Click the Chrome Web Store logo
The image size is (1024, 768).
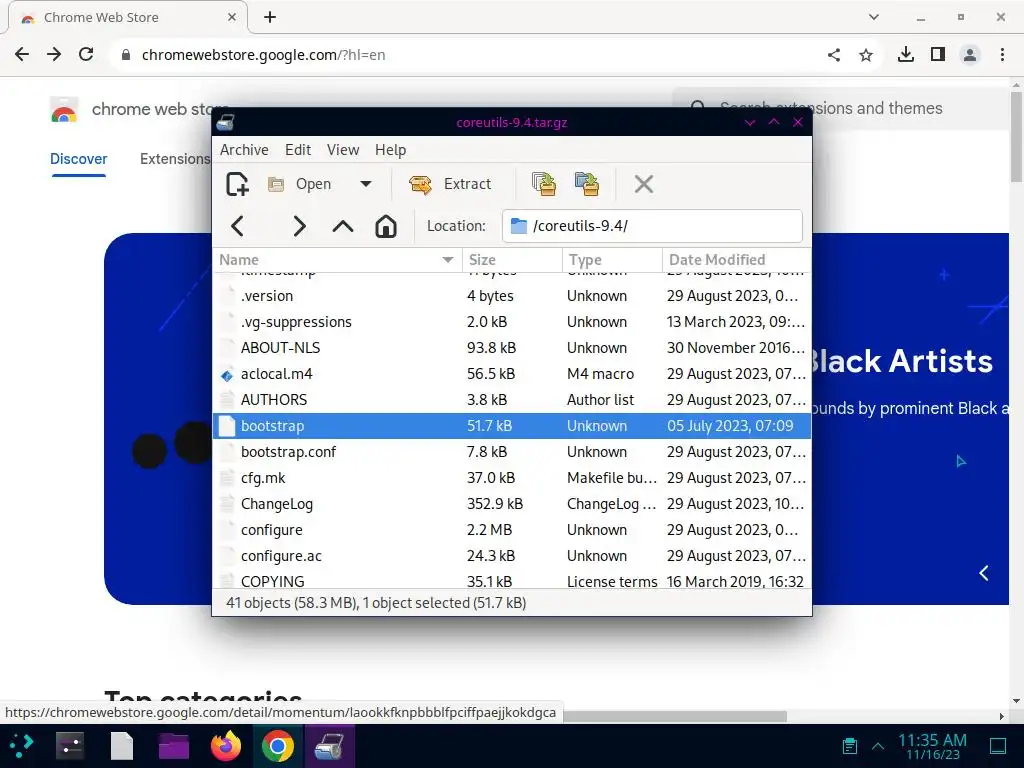[x=64, y=109]
